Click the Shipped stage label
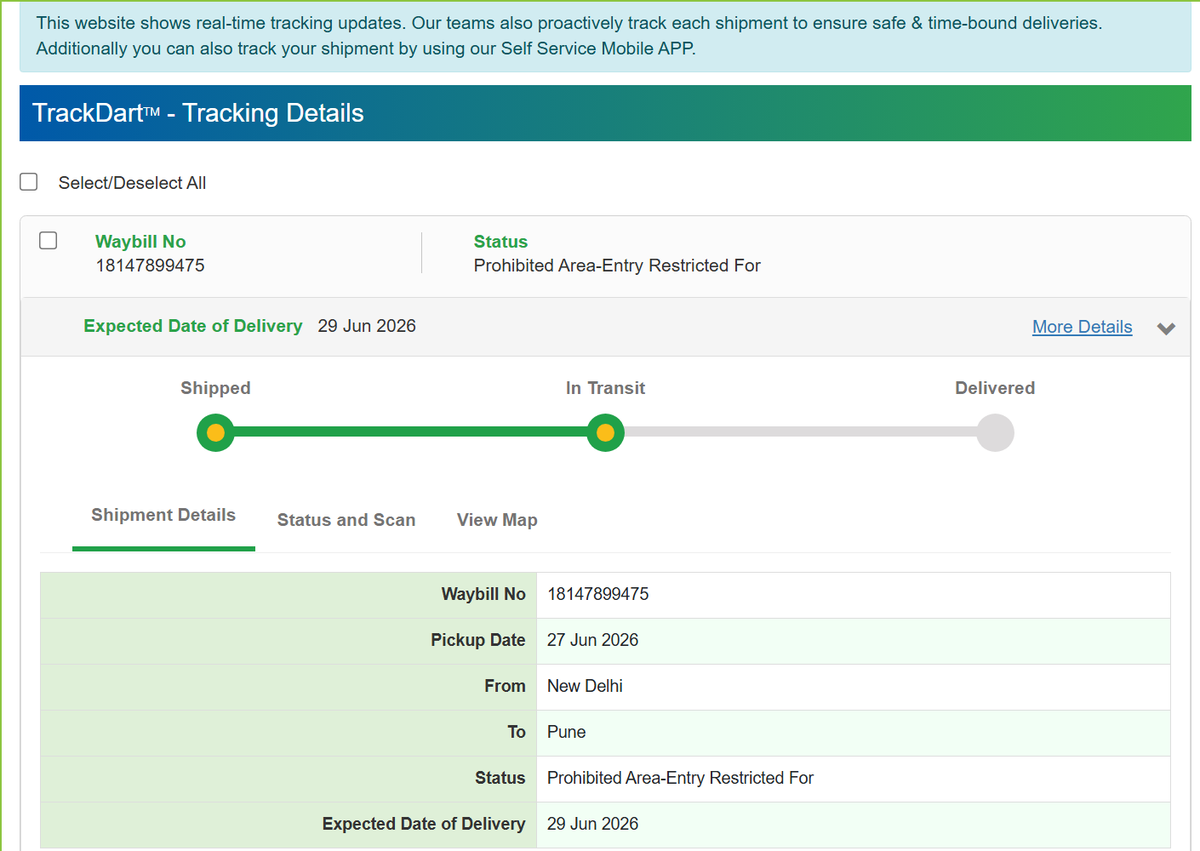Screen dimensions: 1200x851 tap(215, 388)
